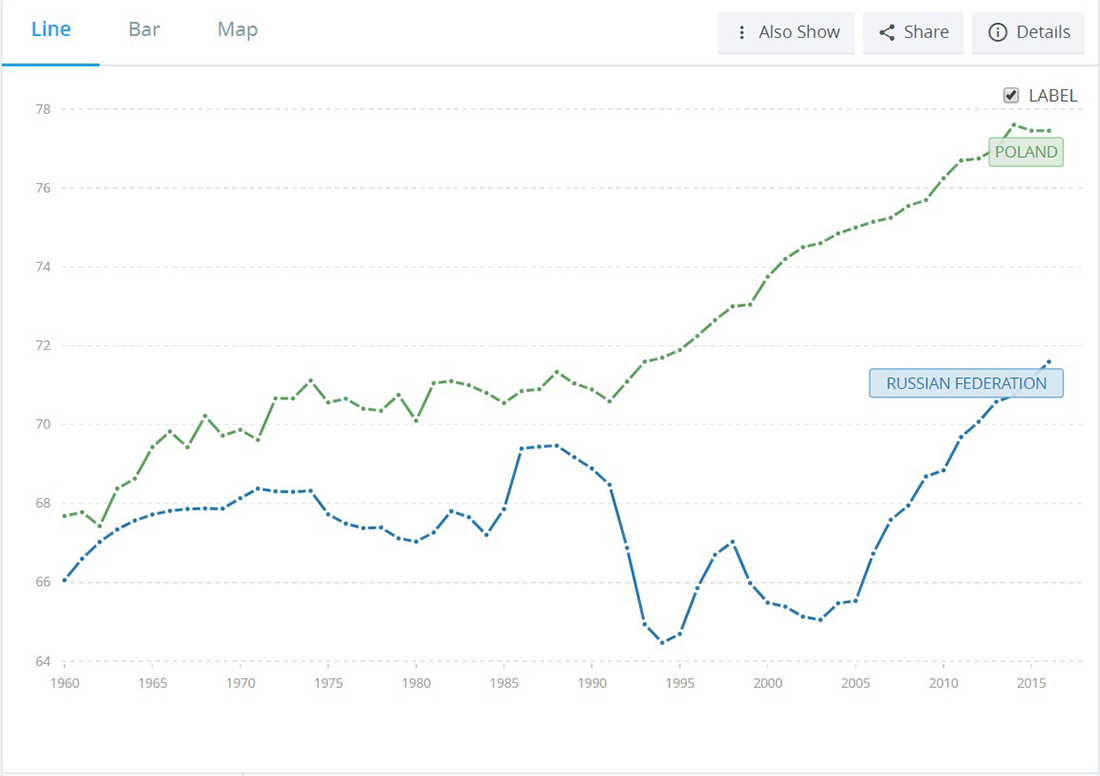Click the 2015 x-axis year label
This screenshot has height=776, width=1100.
coord(1031,683)
